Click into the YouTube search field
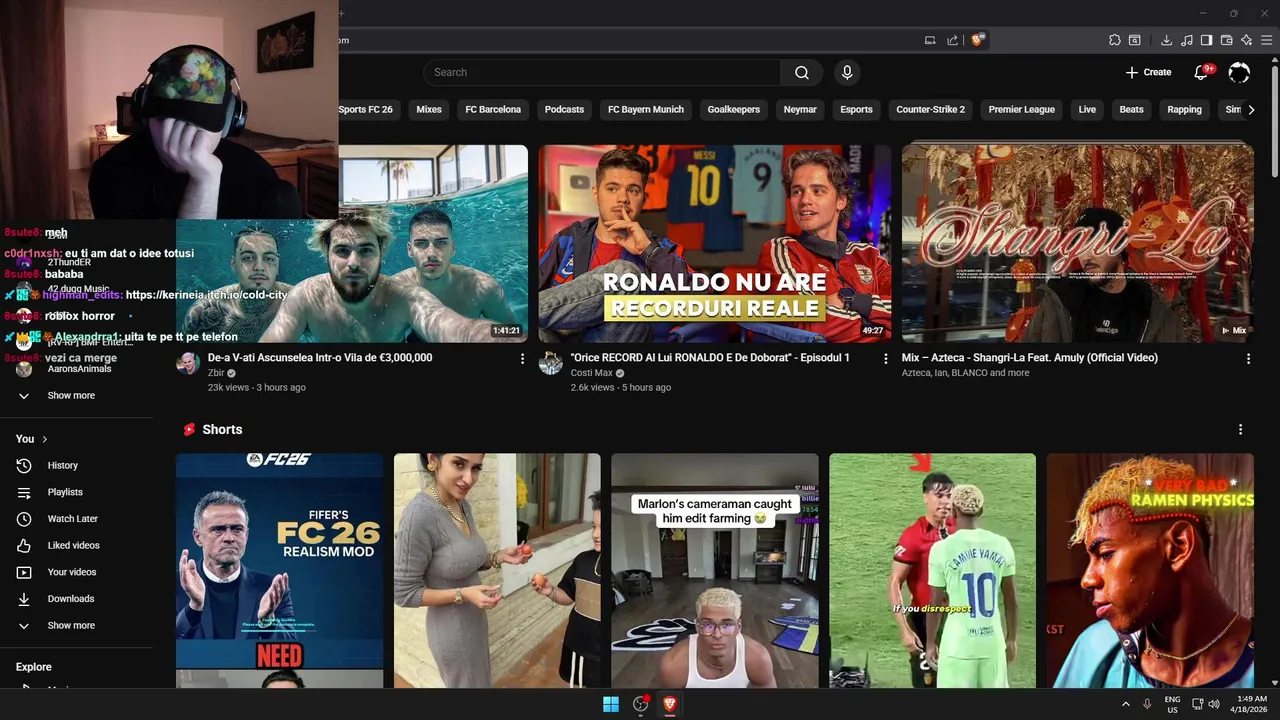1280x720 pixels. pos(602,72)
